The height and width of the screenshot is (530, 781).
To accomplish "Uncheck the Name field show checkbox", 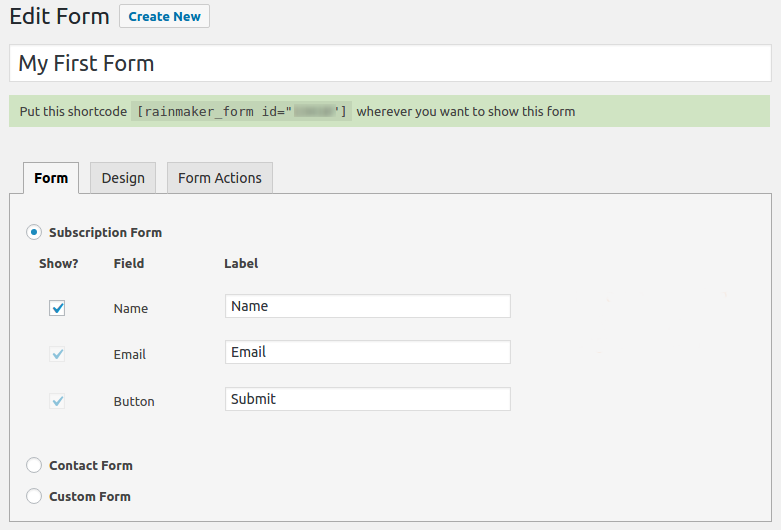I will pyautogui.click(x=57, y=308).
